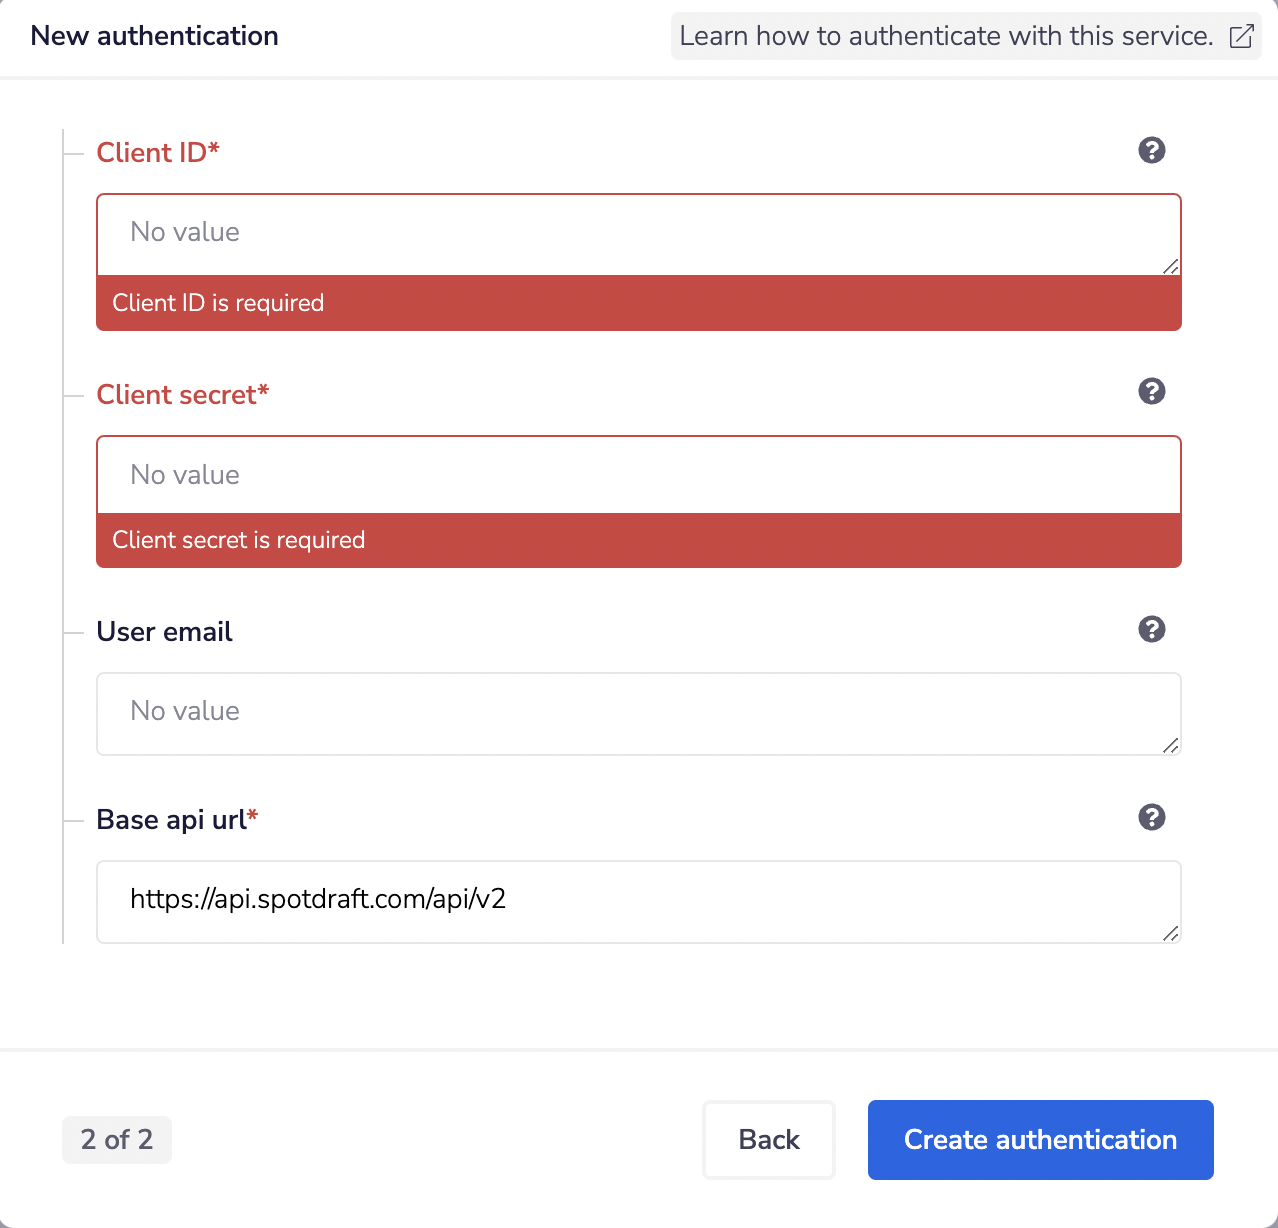Viewport: 1278px width, 1228px height.
Task: Focus the Client ID input field
Action: (638, 234)
